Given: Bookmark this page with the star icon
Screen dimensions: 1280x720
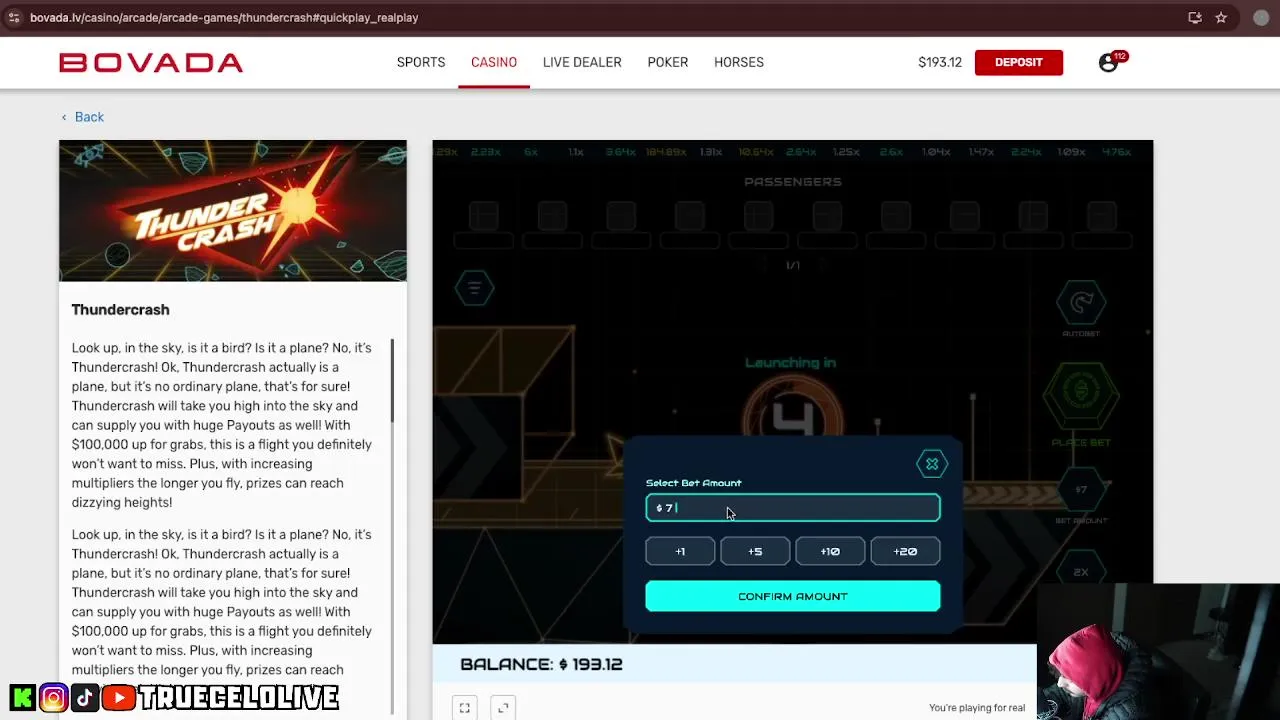Looking at the screenshot, I should point(1221,17).
